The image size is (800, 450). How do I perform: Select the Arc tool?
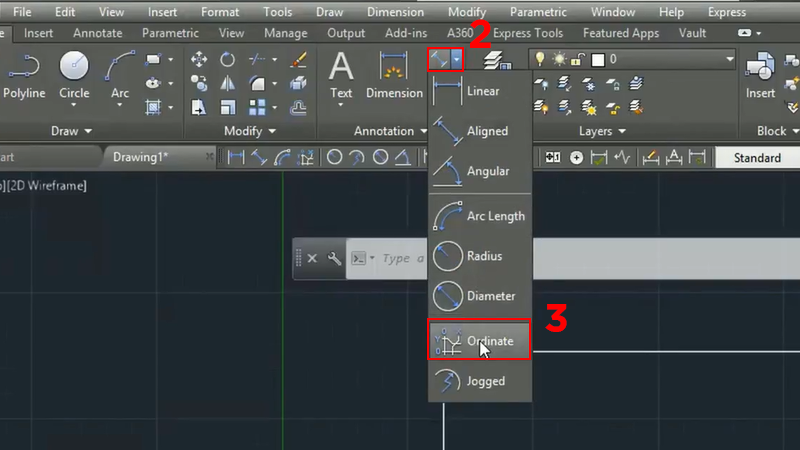tap(120, 76)
